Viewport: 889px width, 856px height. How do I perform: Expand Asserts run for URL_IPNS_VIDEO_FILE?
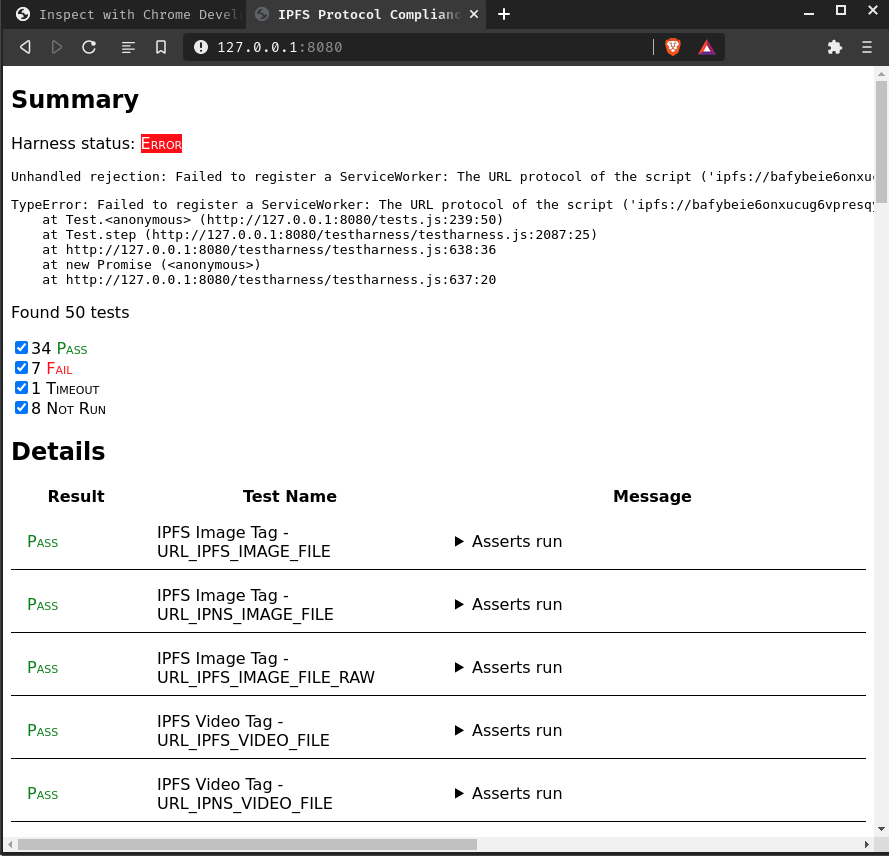[509, 793]
